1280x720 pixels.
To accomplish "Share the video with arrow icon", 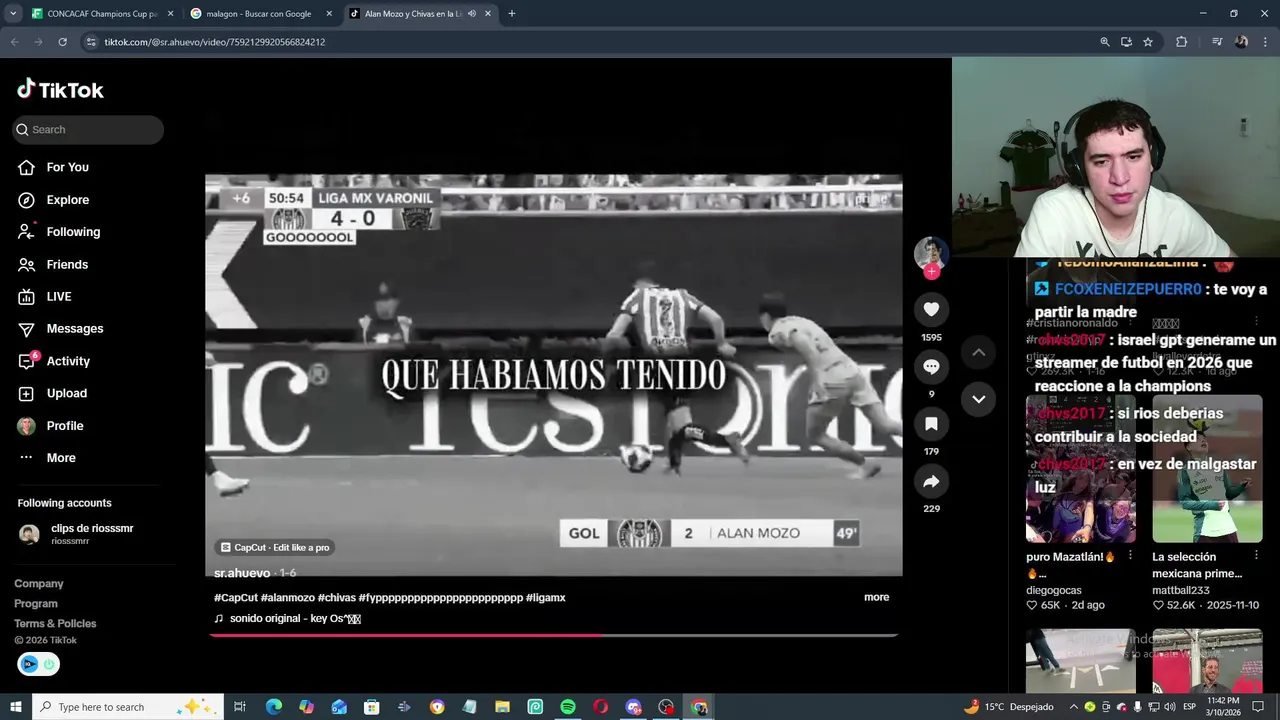I will (931, 482).
